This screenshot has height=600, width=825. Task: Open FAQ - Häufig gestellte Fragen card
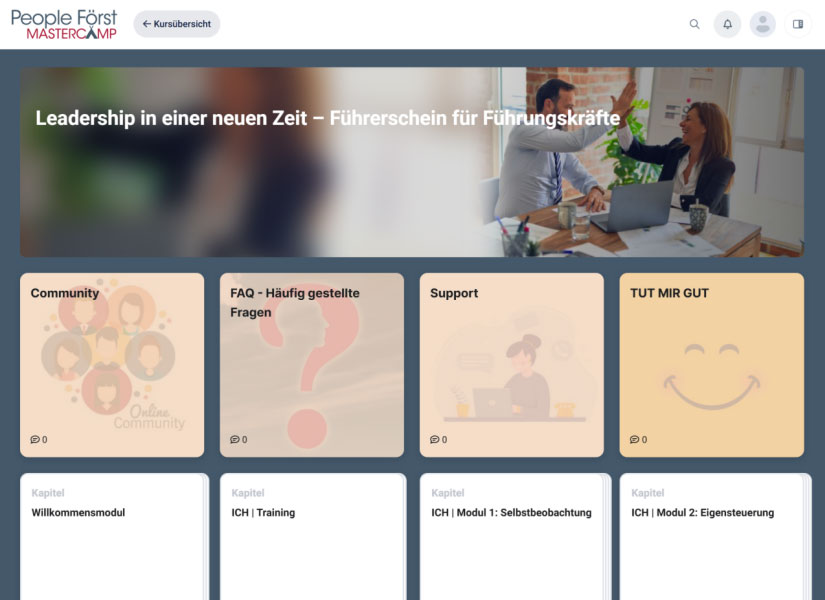[312, 365]
